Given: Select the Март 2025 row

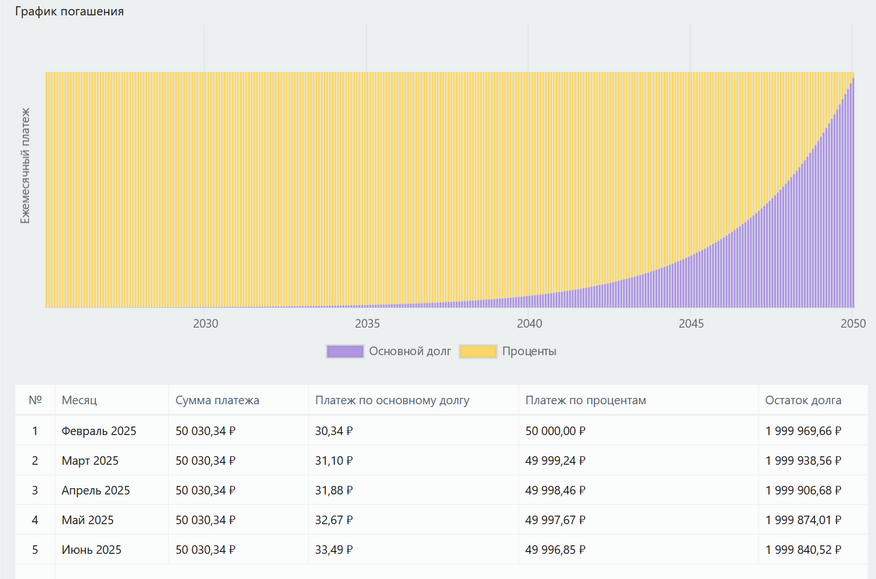Looking at the screenshot, I should coord(89,461).
